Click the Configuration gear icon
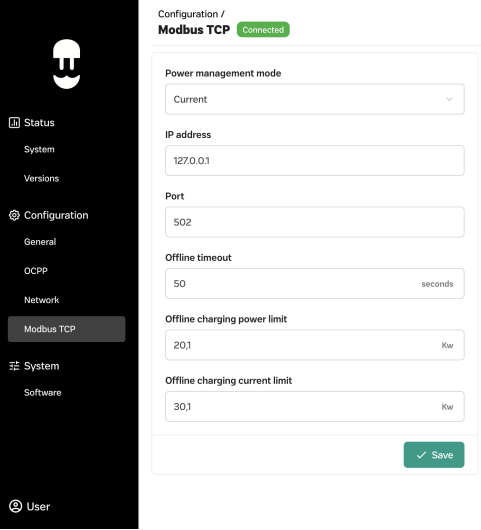The height and width of the screenshot is (530, 481). pyautogui.click(x=14, y=215)
